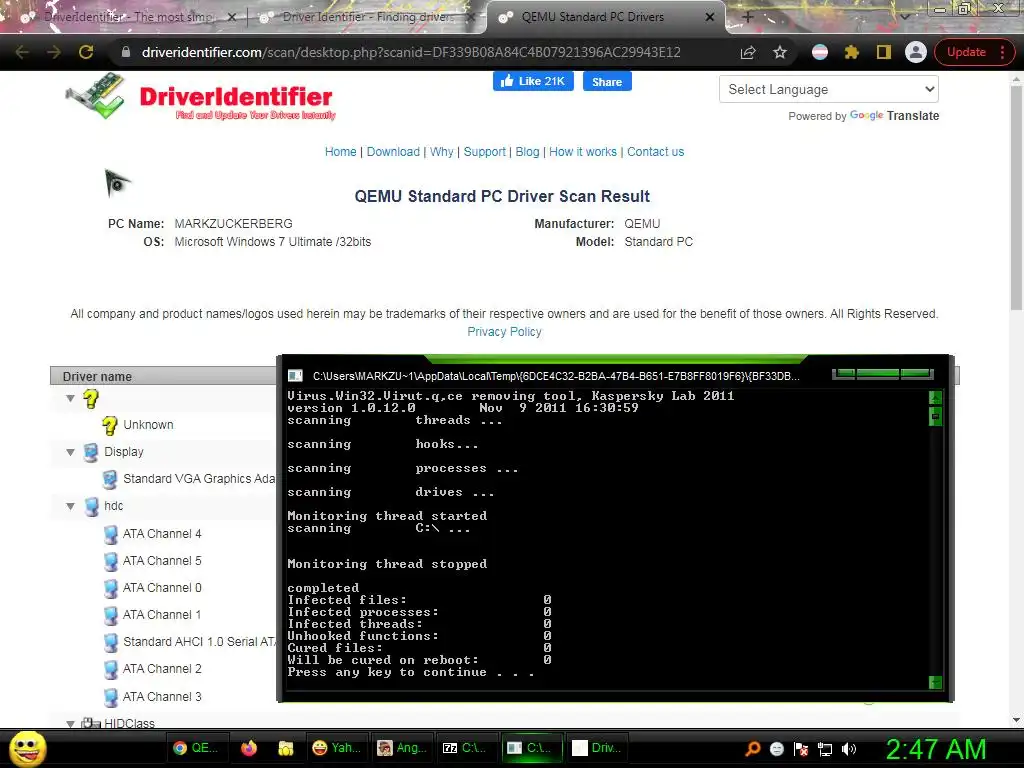Click the Display category monitor icon
Image resolution: width=1024 pixels, height=768 pixels.
coord(91,453)
